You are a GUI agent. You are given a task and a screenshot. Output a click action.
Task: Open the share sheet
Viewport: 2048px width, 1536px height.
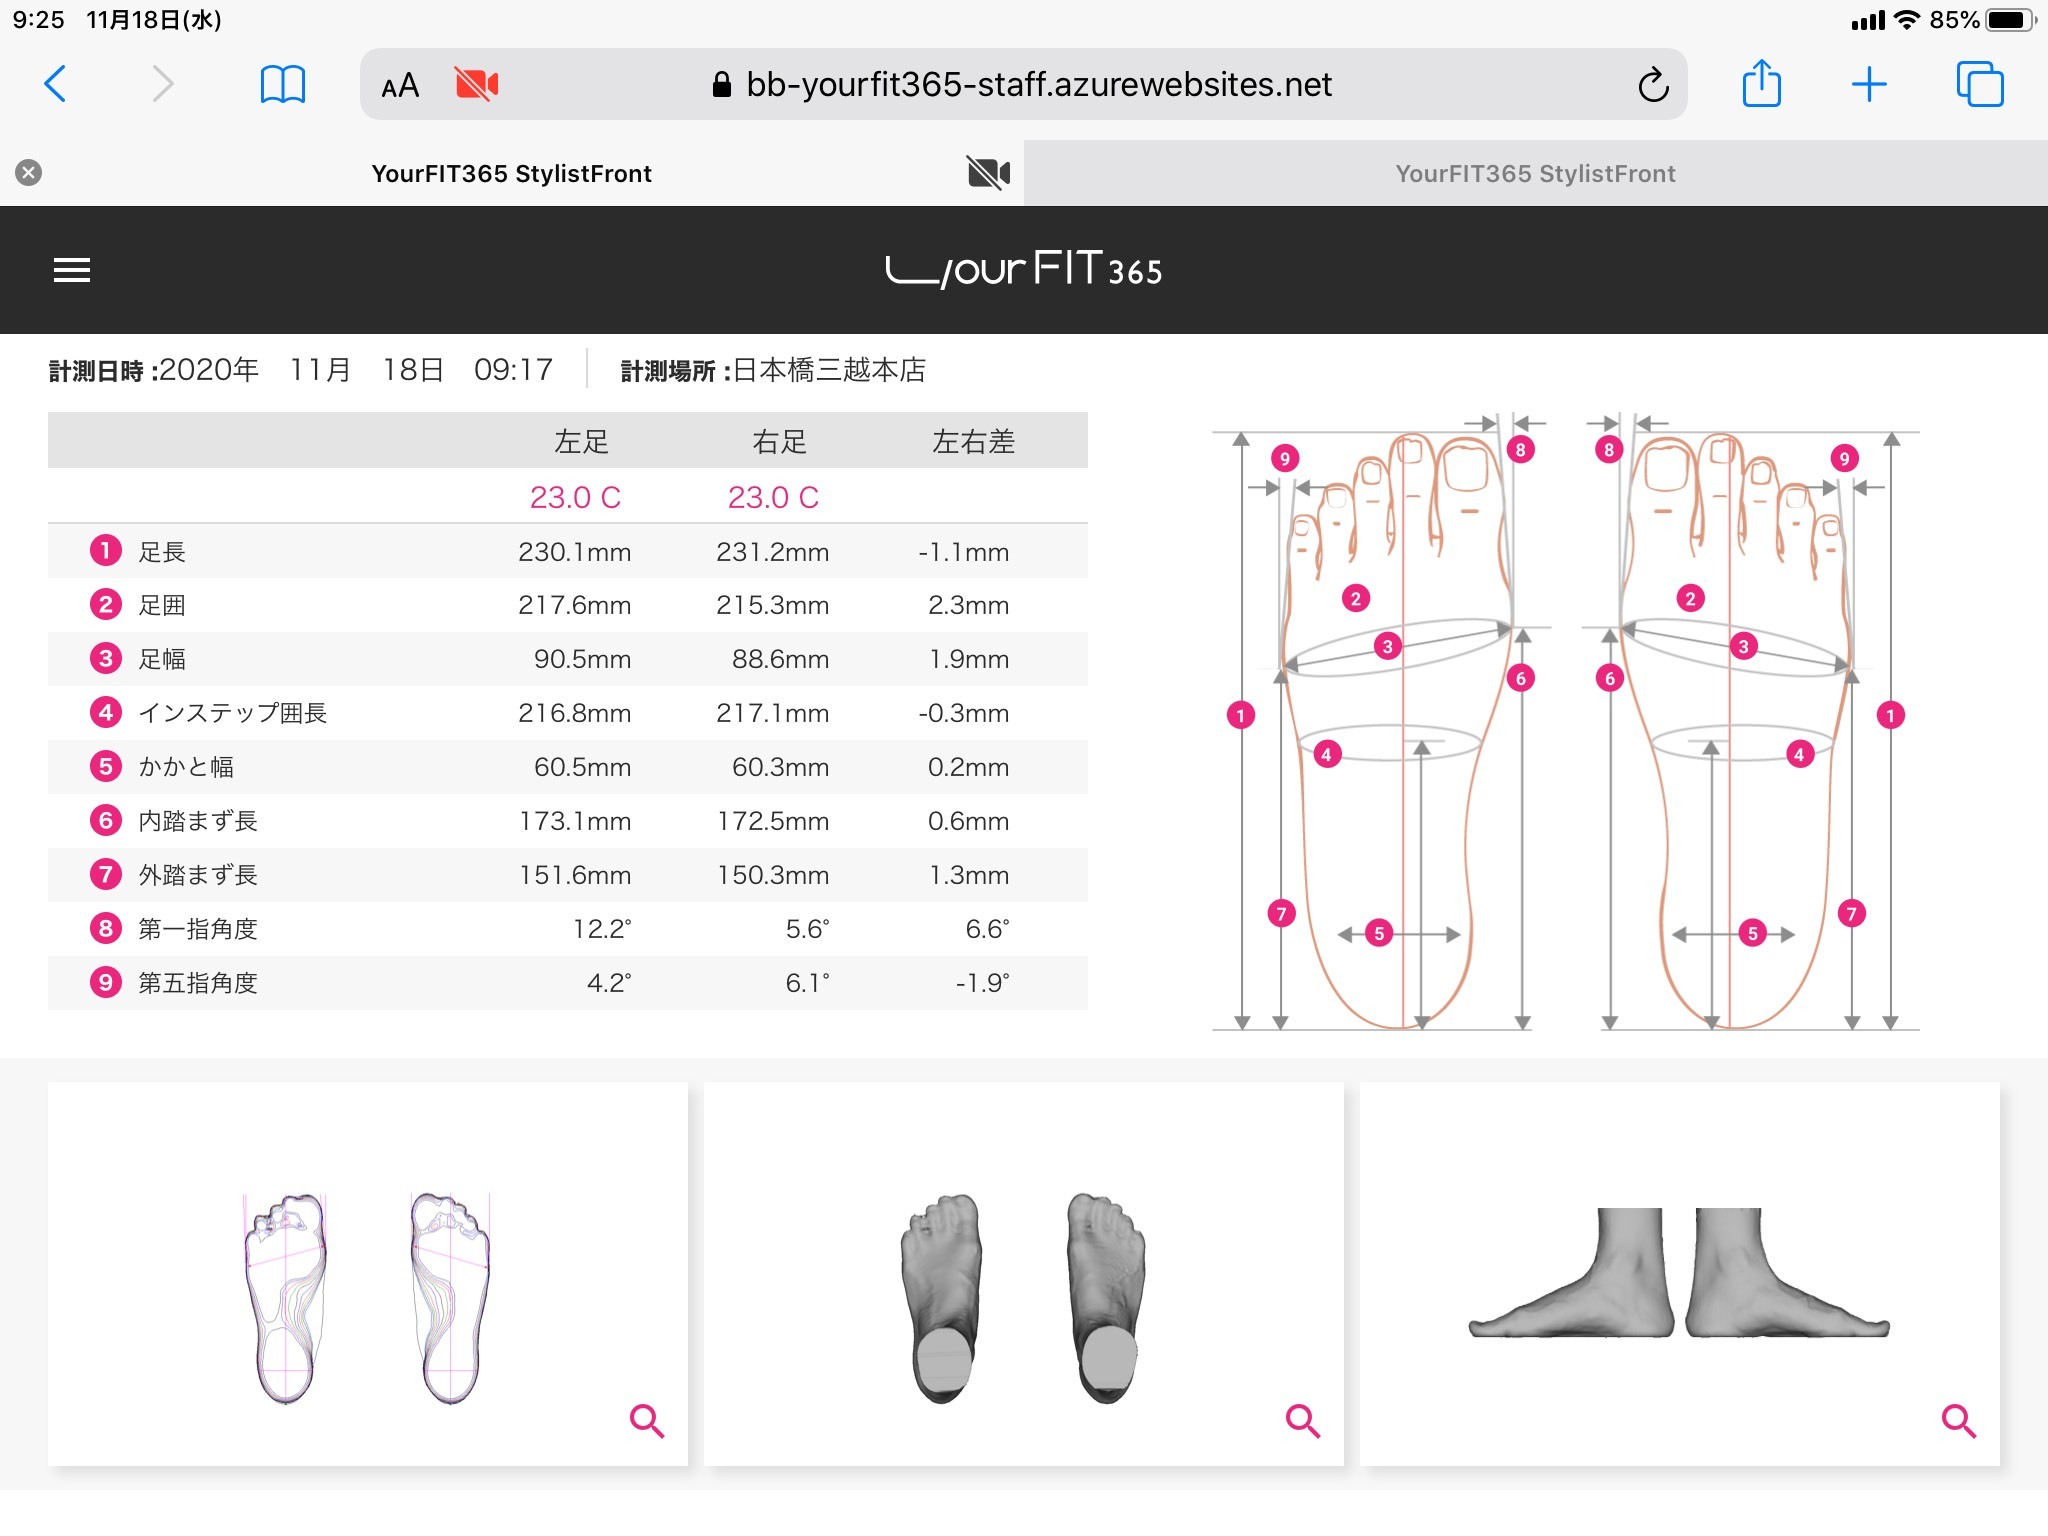tap(1761, 84)
